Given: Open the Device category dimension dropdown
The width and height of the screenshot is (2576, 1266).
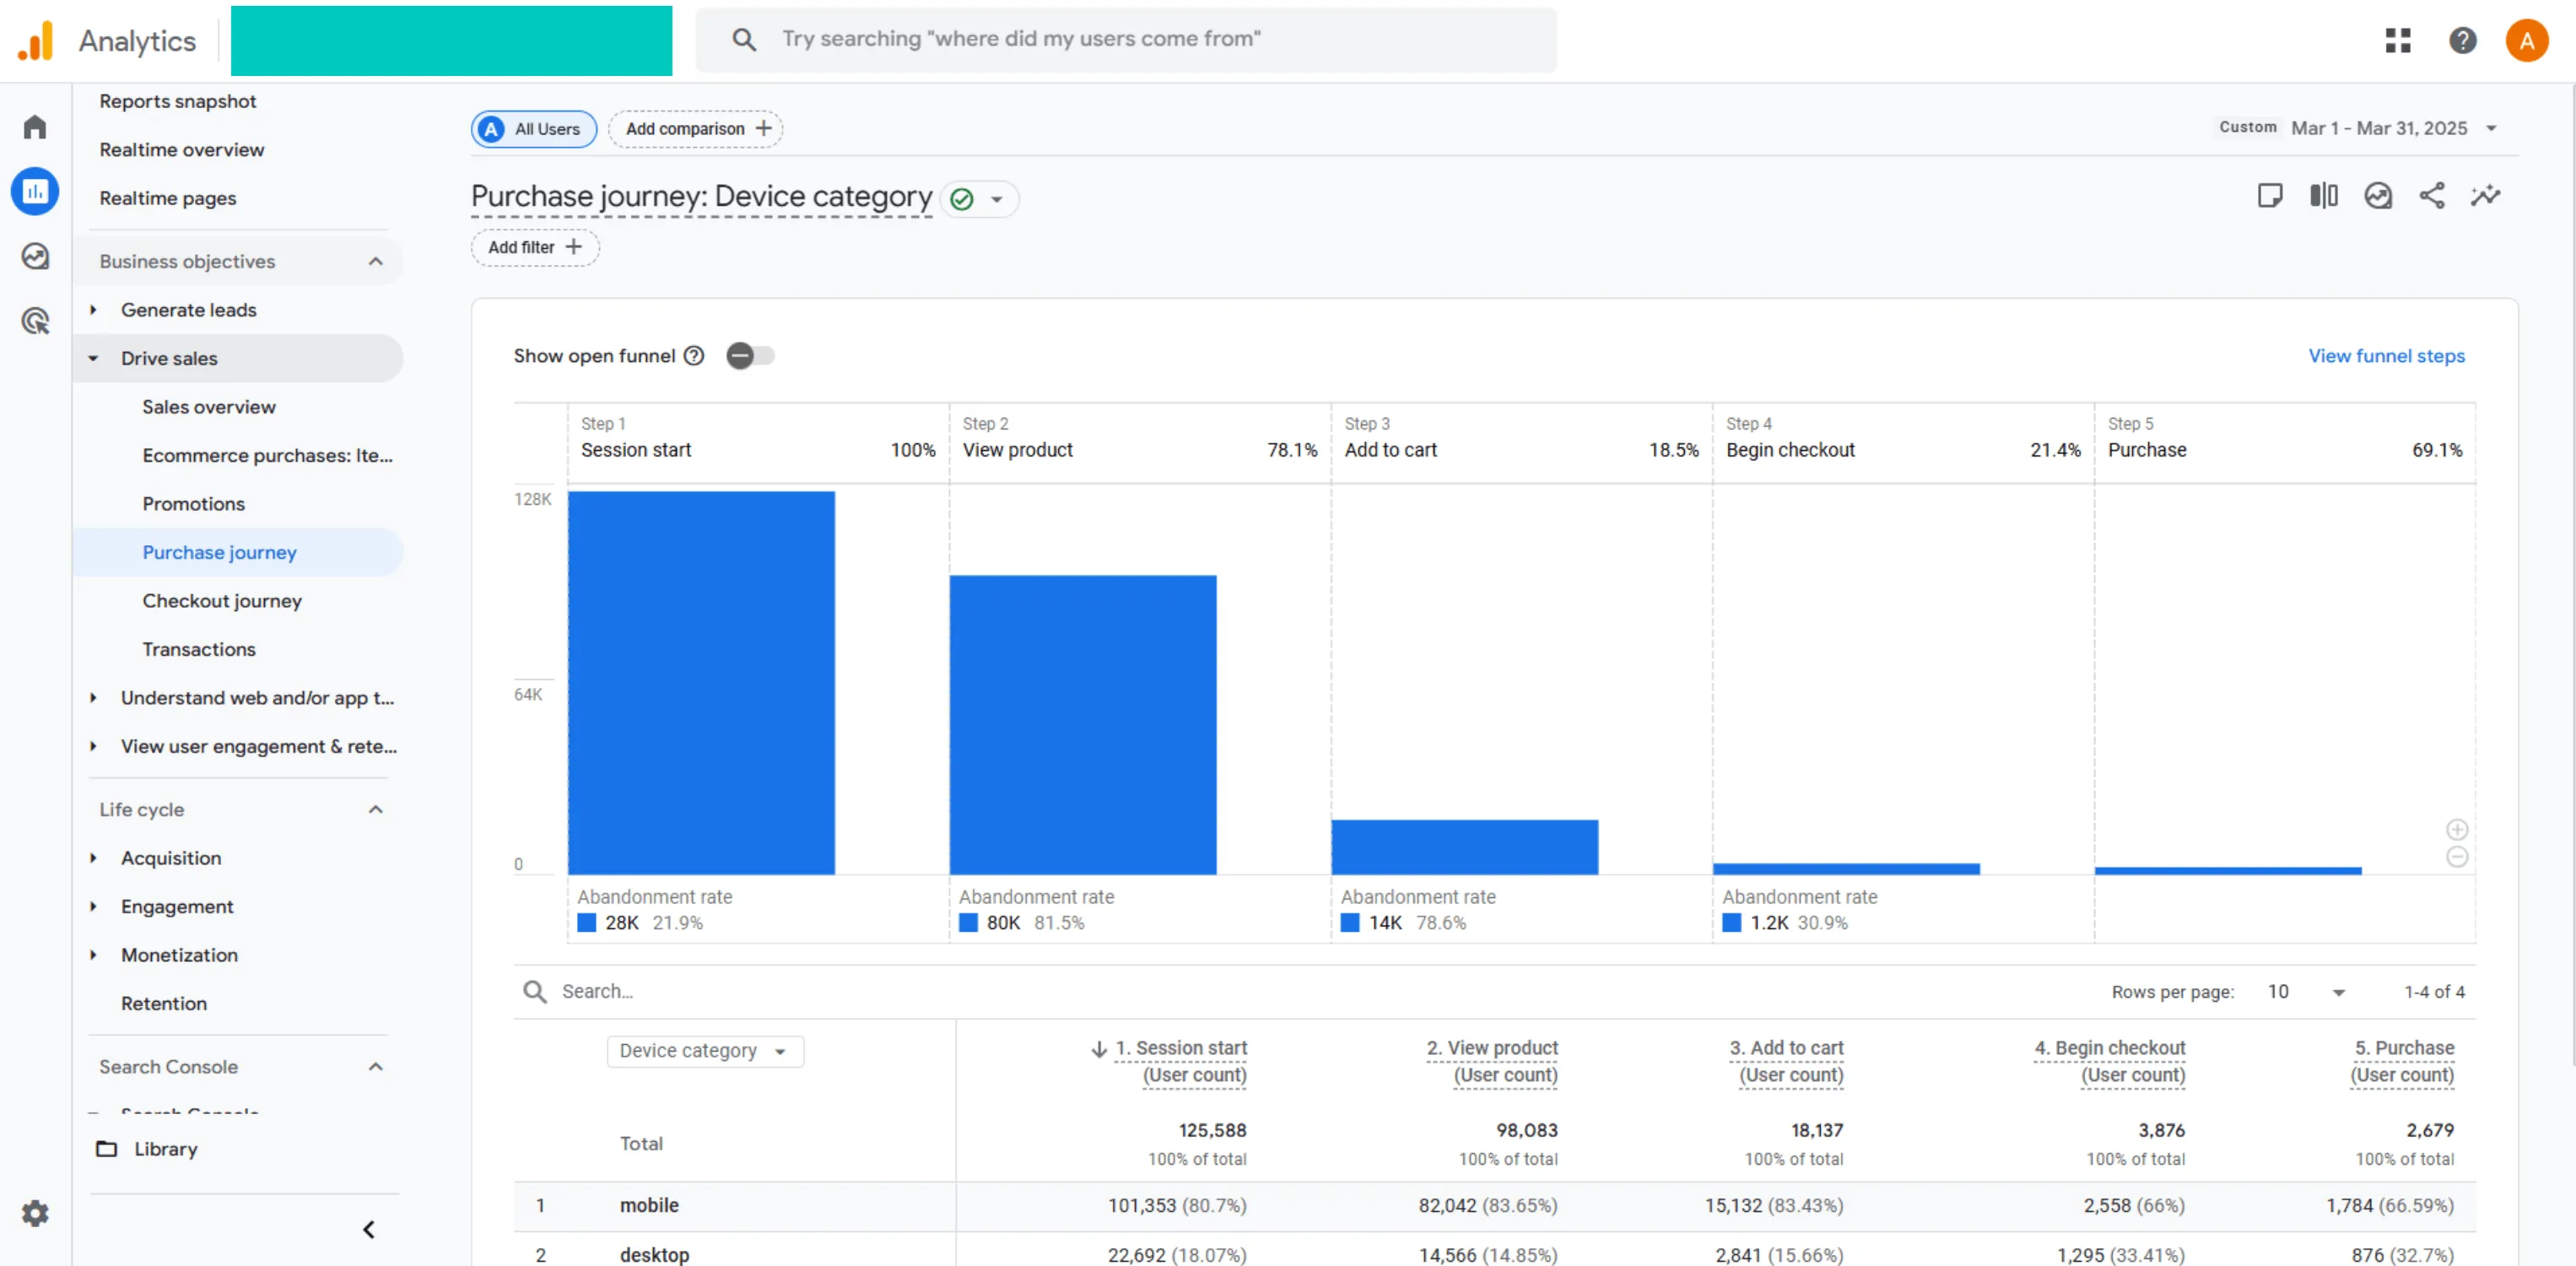Looking at the screenshot, I should coord(705,1051).
